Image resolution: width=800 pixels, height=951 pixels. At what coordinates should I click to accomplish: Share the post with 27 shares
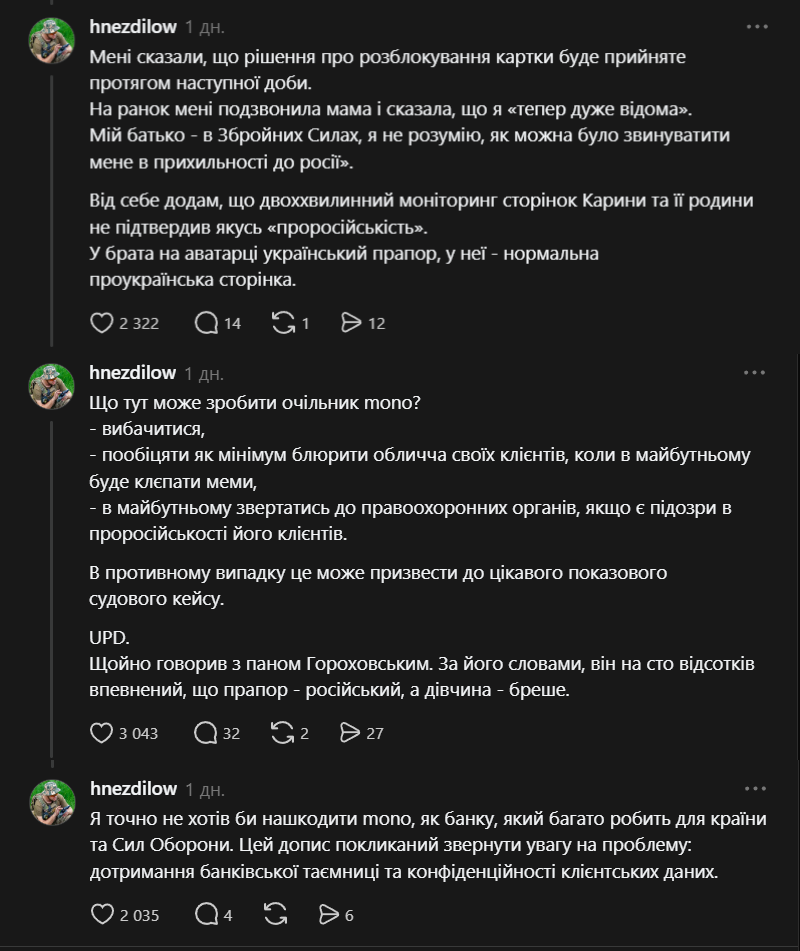click(x=351, y=733)
